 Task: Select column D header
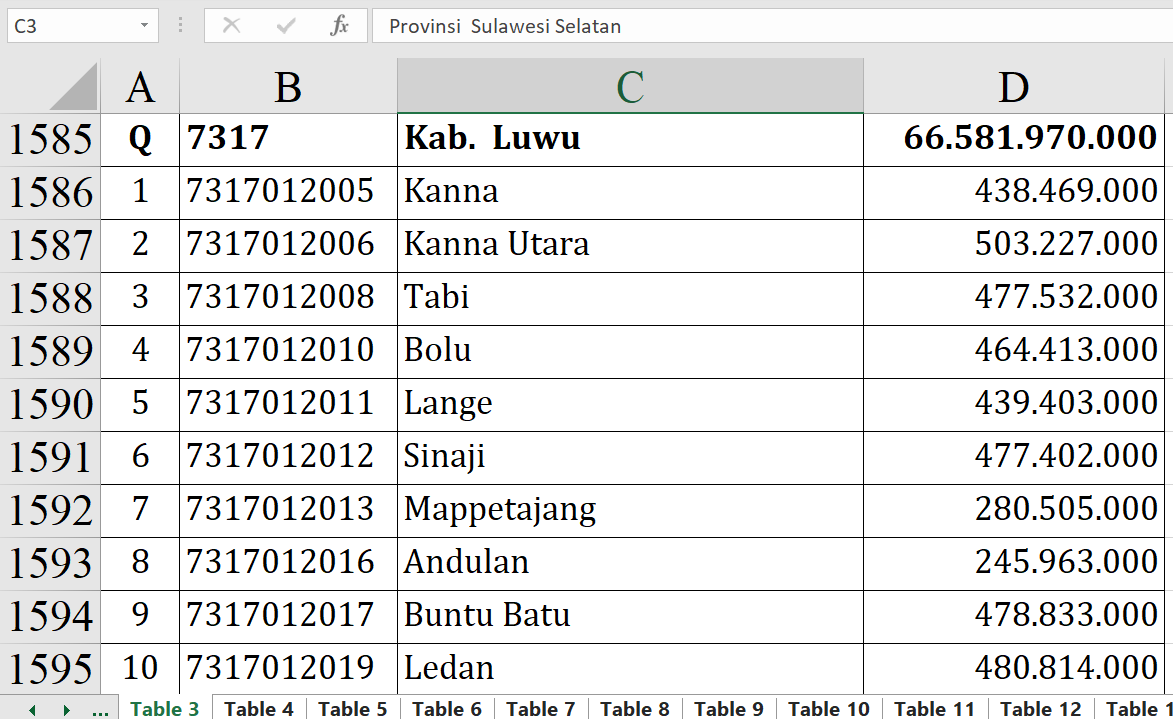(1013, 87)
